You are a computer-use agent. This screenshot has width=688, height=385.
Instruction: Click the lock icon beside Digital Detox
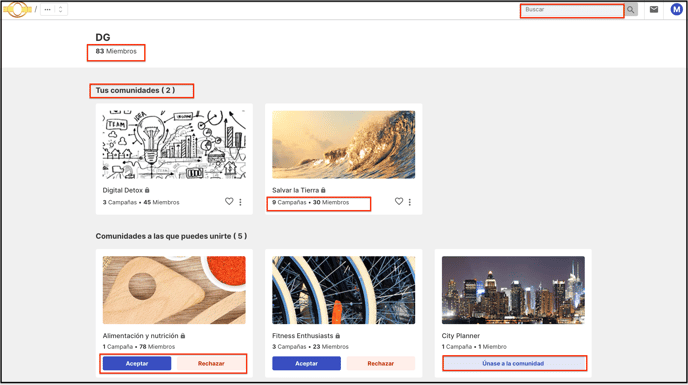(x=147, y=190)
